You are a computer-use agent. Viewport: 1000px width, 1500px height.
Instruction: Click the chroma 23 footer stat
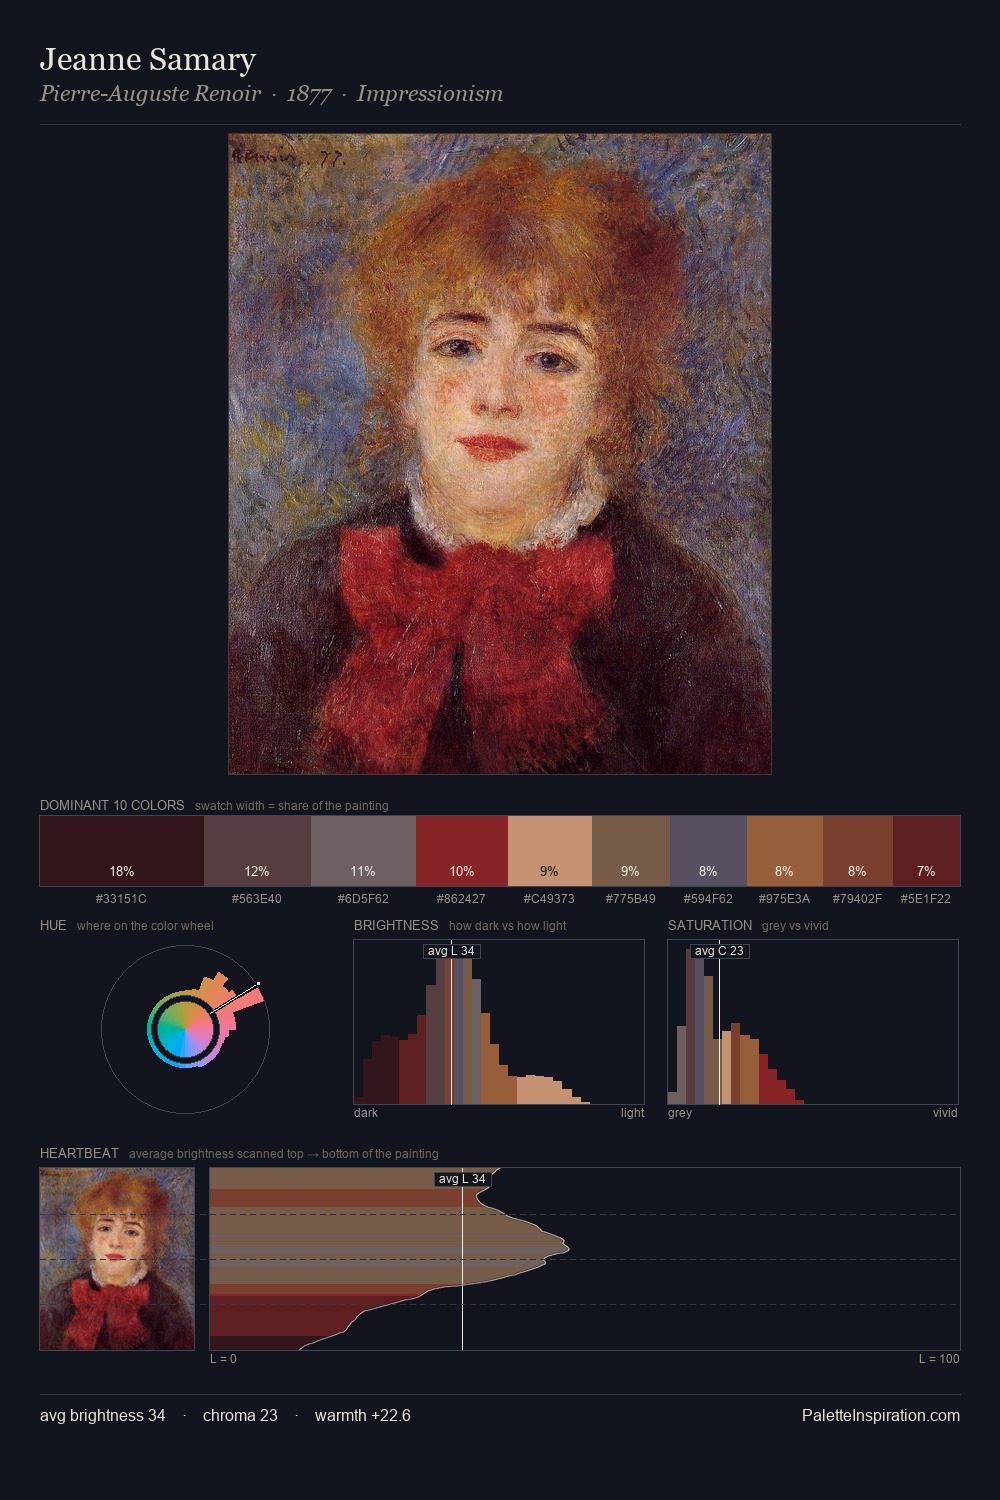tap(240, 1416)
